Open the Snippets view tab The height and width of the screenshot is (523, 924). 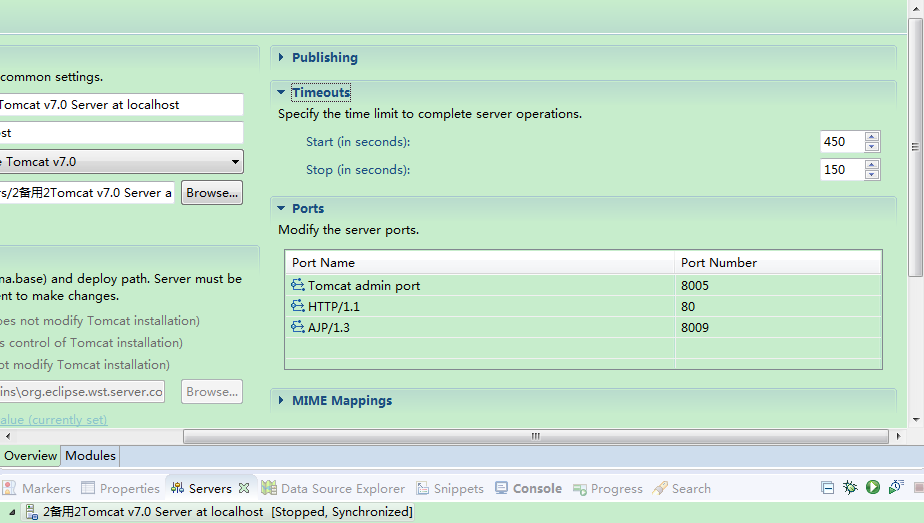(x=450, y=488)
